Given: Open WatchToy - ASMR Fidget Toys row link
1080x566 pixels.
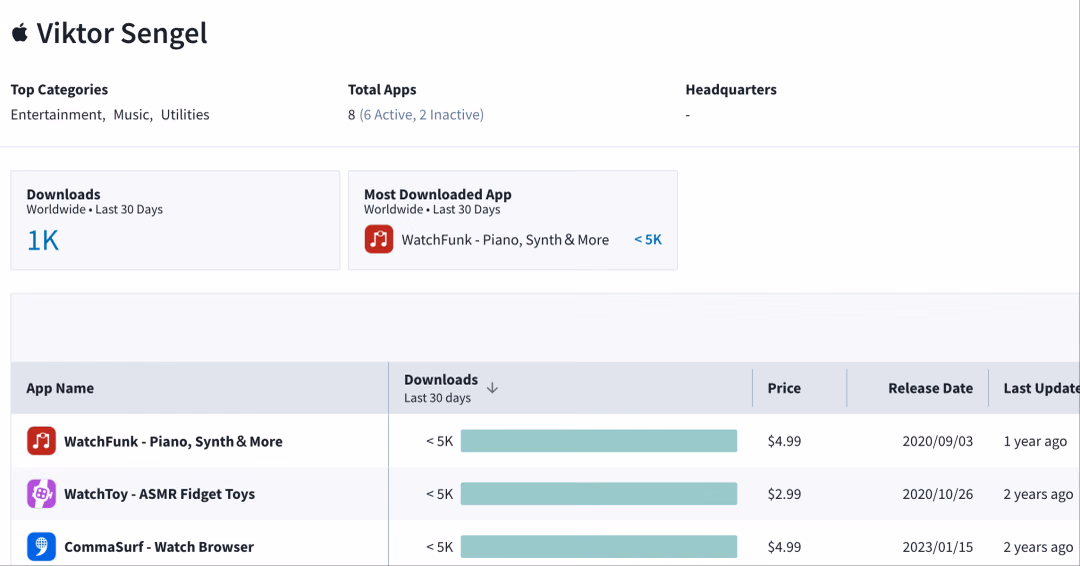Looking at the screenshot, I should tap(160, 494).
